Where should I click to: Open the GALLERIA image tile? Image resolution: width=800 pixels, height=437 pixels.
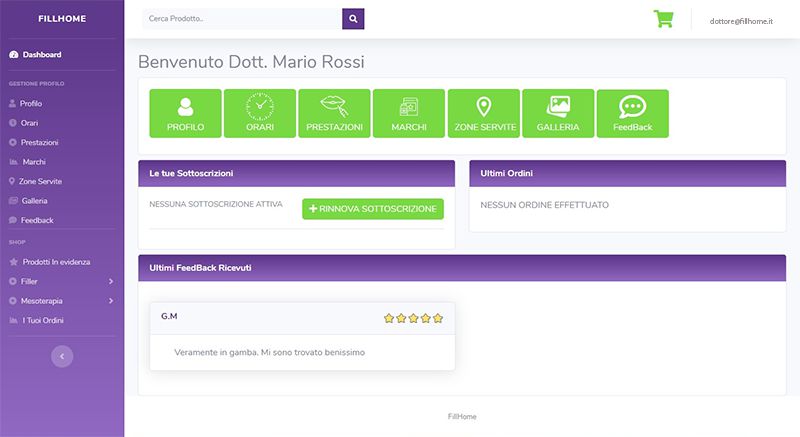point(558,113)
